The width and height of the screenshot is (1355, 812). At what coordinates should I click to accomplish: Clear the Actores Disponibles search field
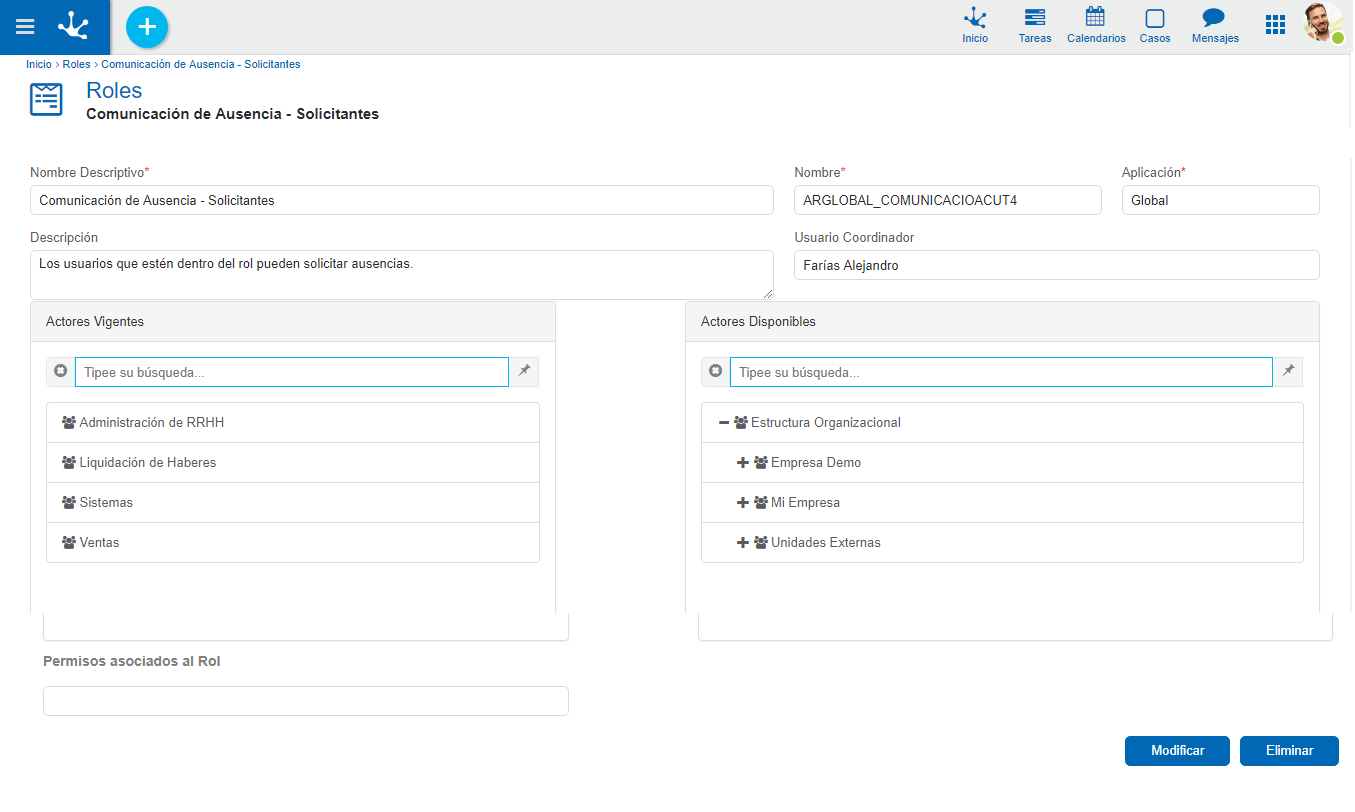[x=716, y=371]
